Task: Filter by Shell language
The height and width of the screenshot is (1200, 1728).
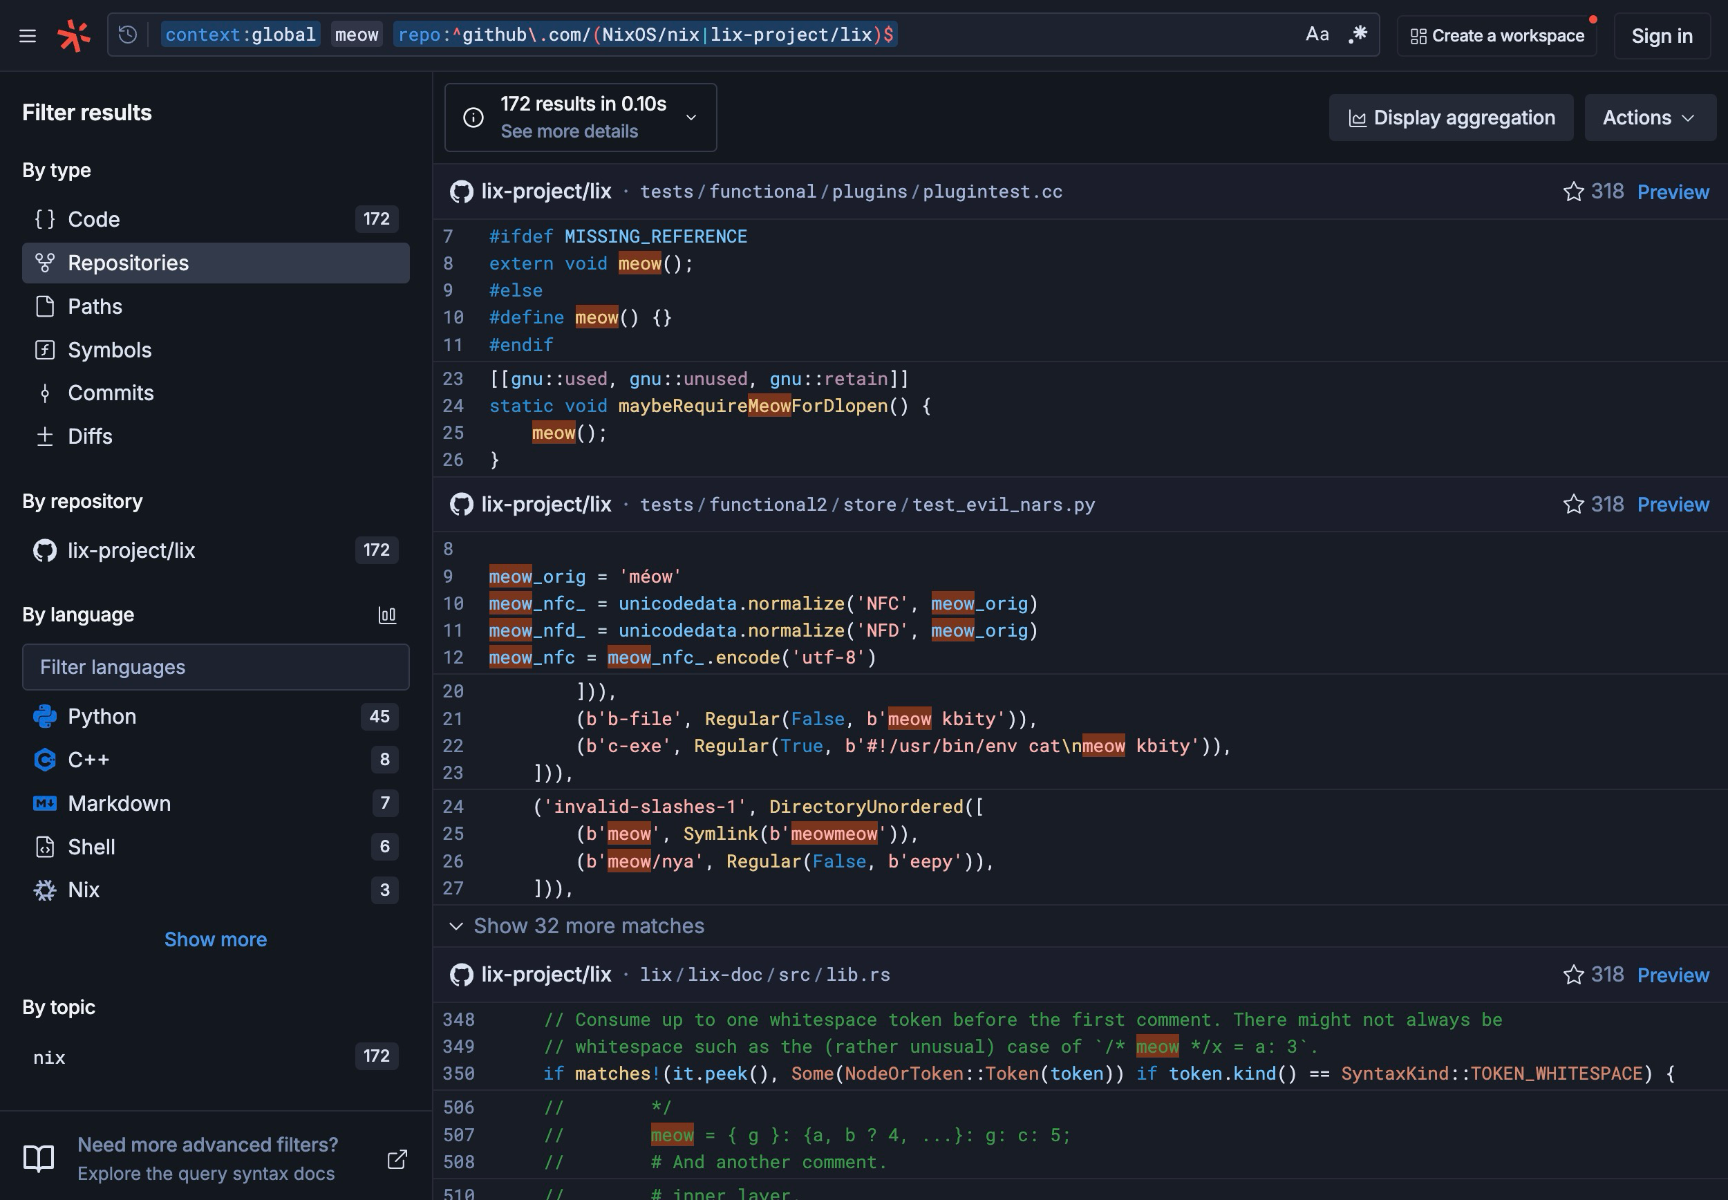Action: click(x=215, y=847)
